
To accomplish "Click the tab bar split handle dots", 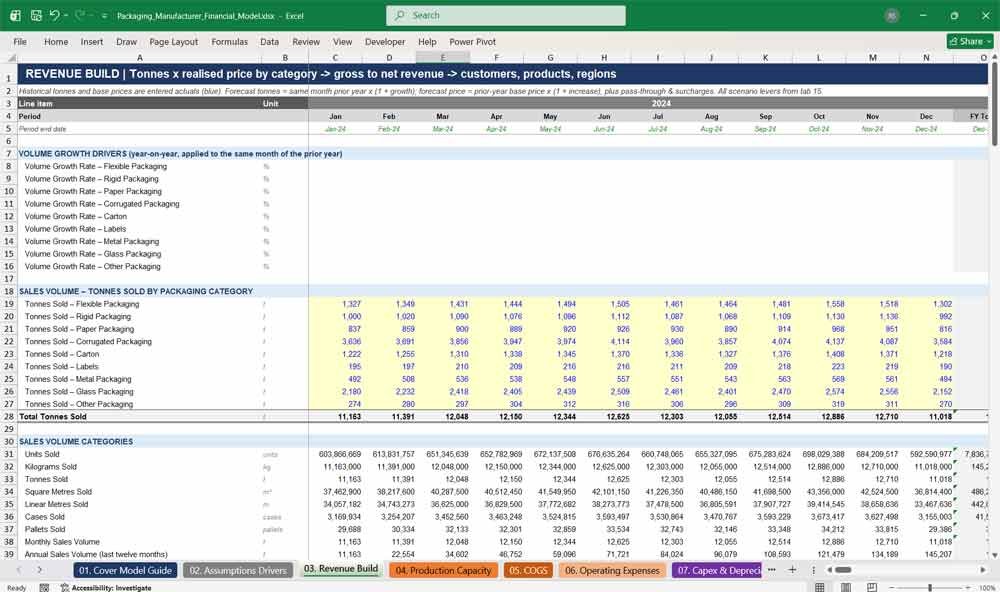I will coord(814,570).
